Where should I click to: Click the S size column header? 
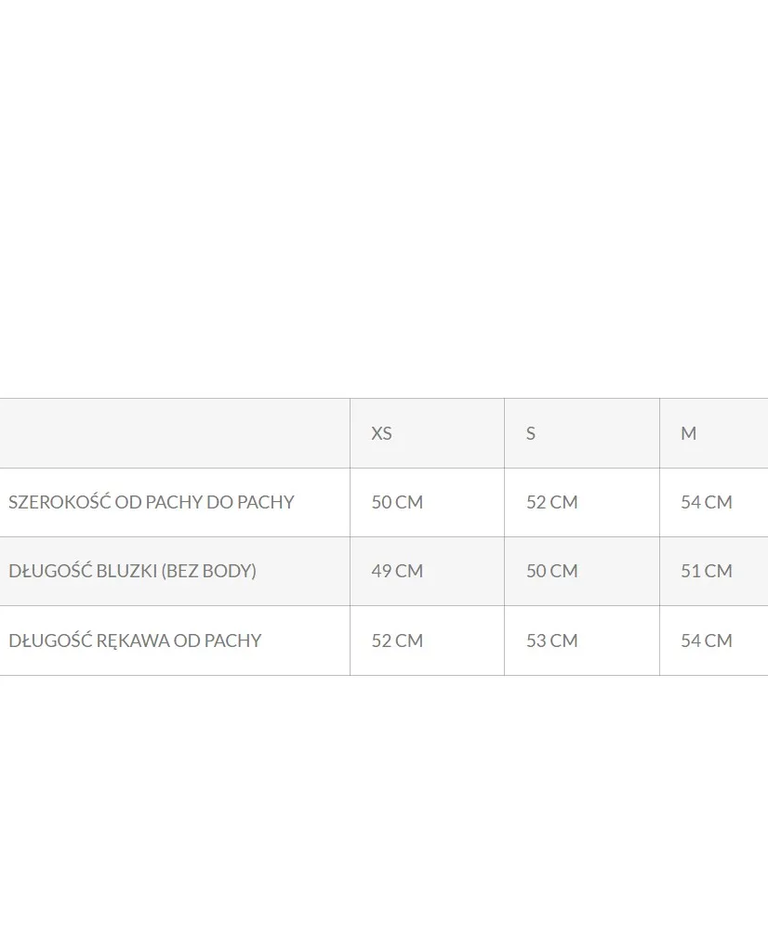pyautogui.click(x=531, y=433)
